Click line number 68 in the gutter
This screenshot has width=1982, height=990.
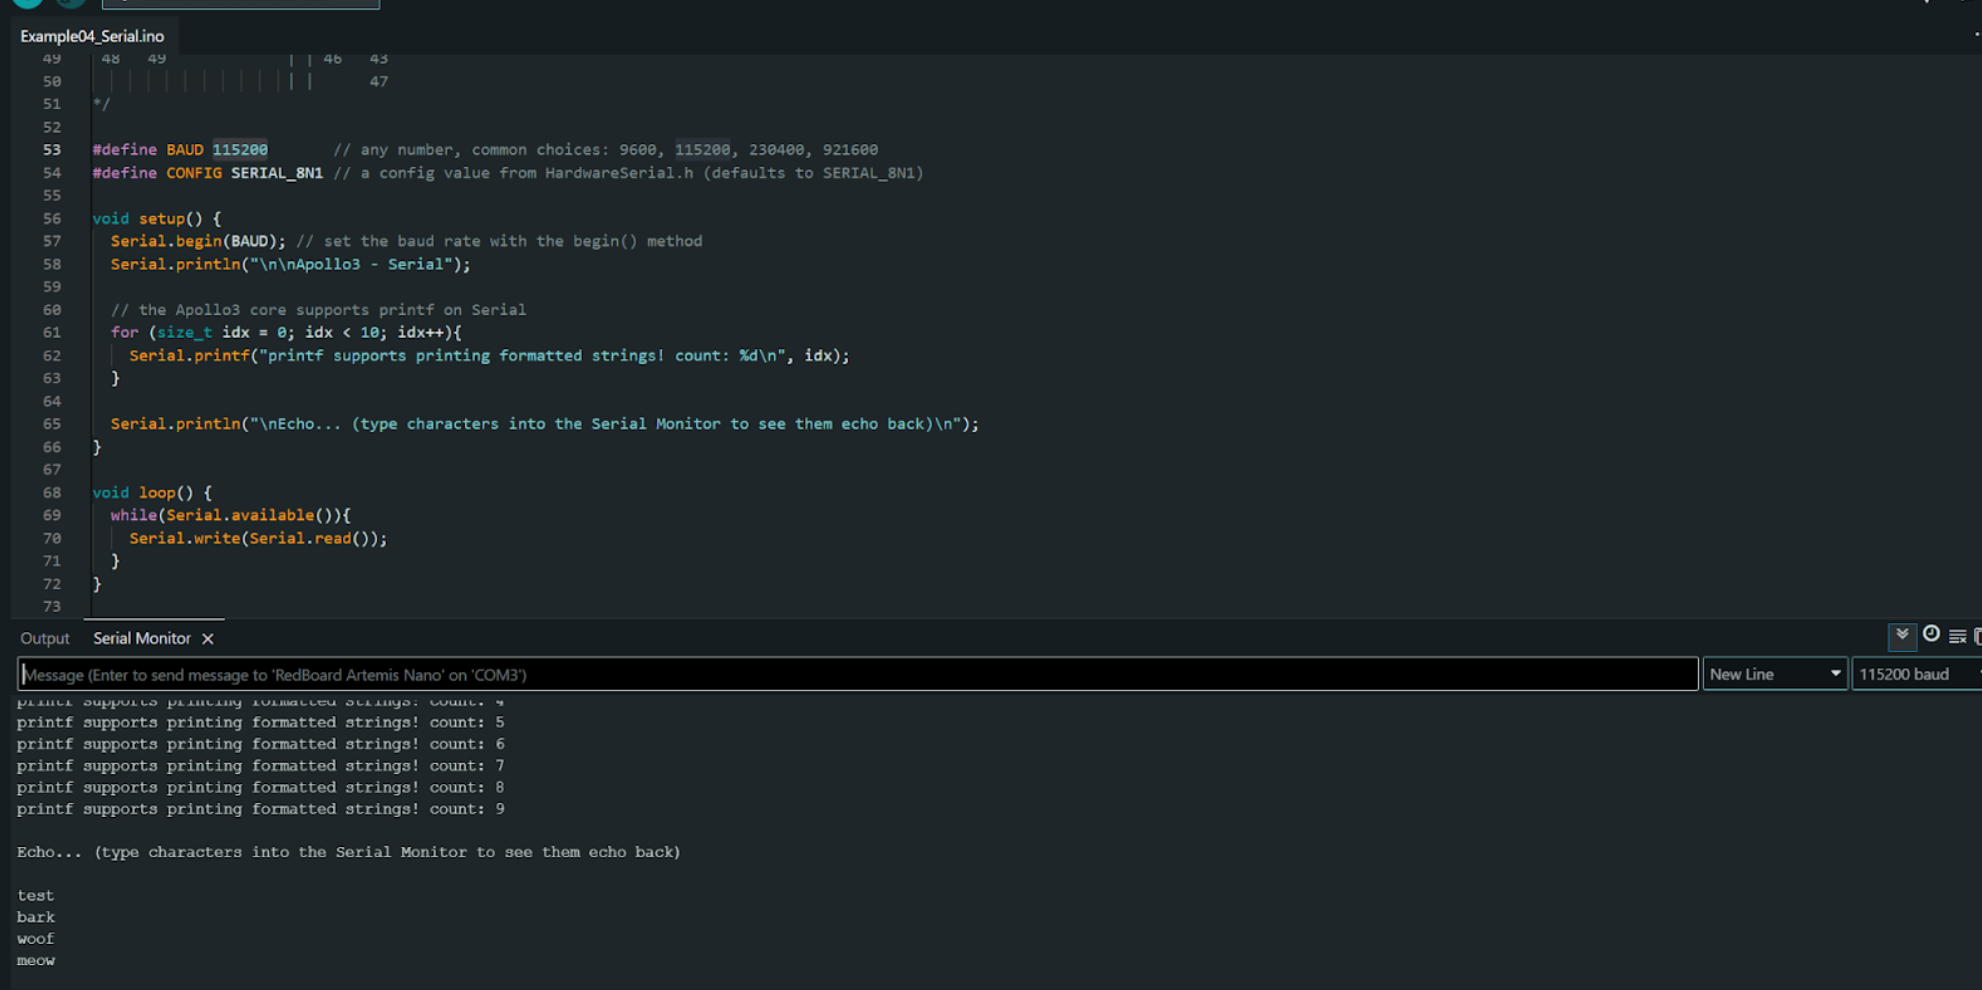click(51, 493)
